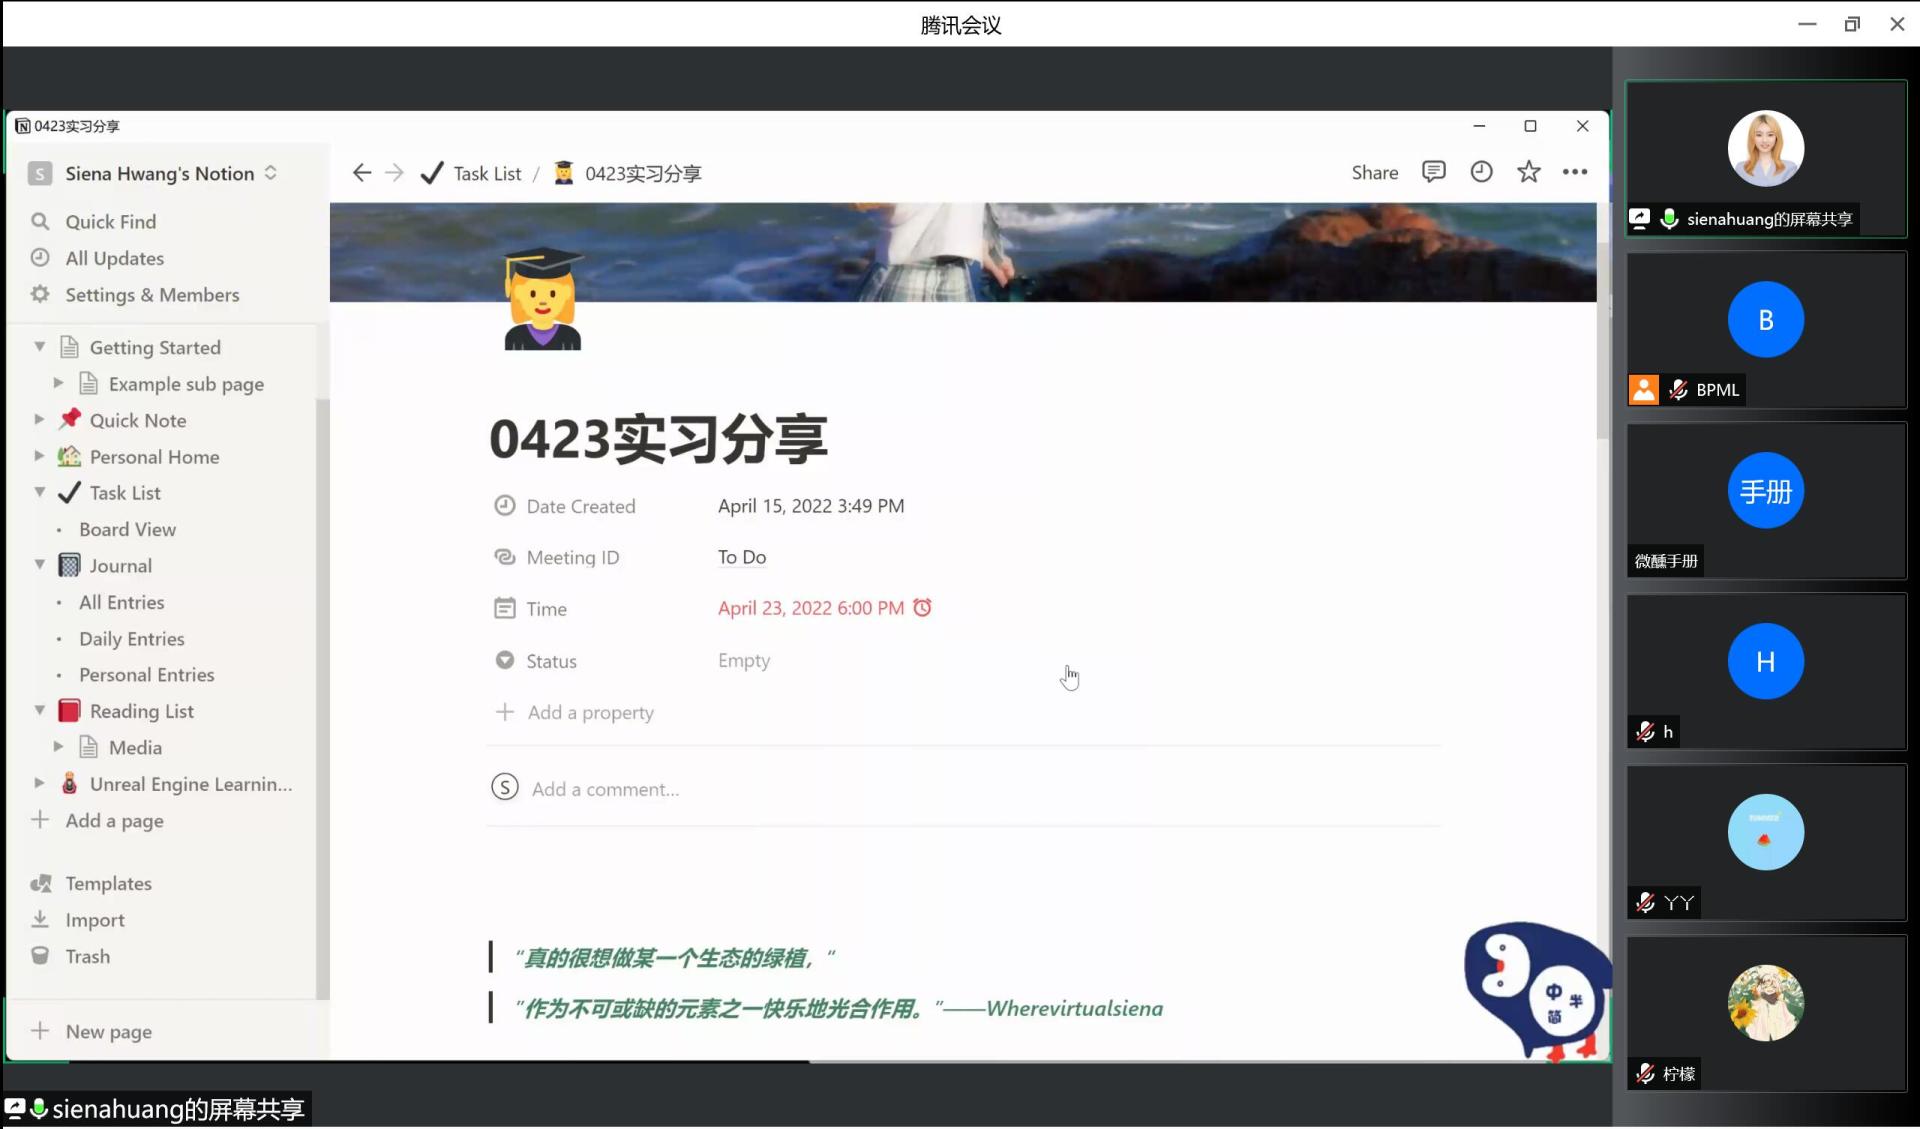Image resolution: width=1920 pixels, height=1129 pixels.
Task: Collapse the Task List tree item
Action: click(39, 492)
